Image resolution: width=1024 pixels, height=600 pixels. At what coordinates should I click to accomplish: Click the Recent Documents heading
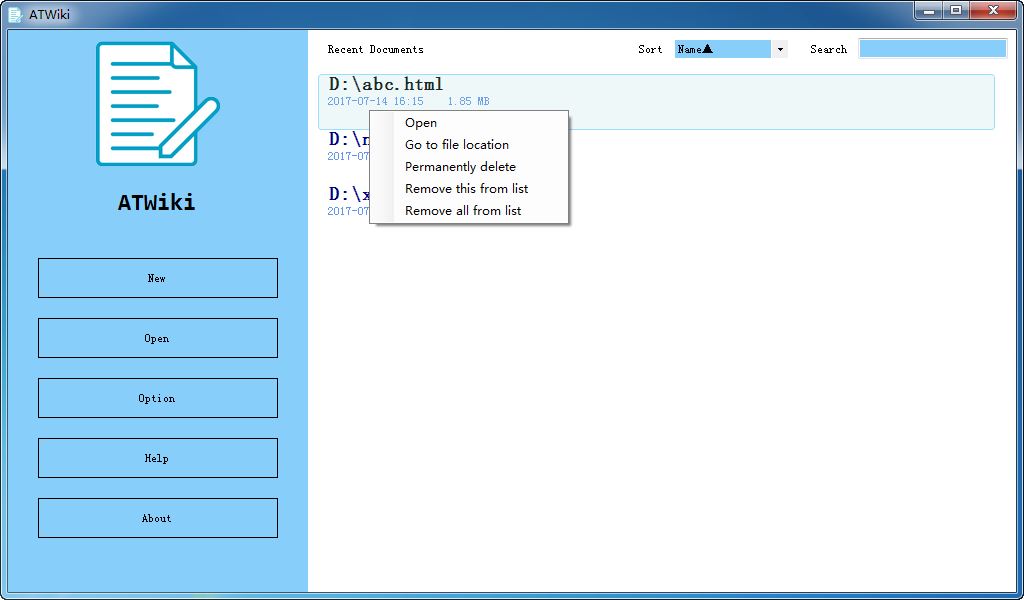coord(376,50)
